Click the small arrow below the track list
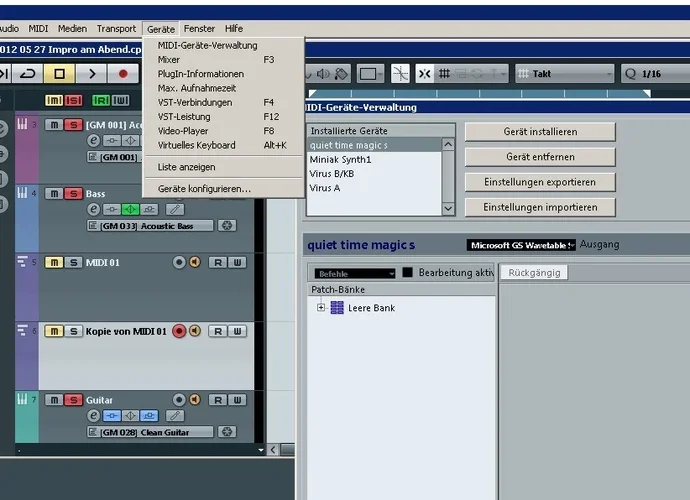 (261, 450)
